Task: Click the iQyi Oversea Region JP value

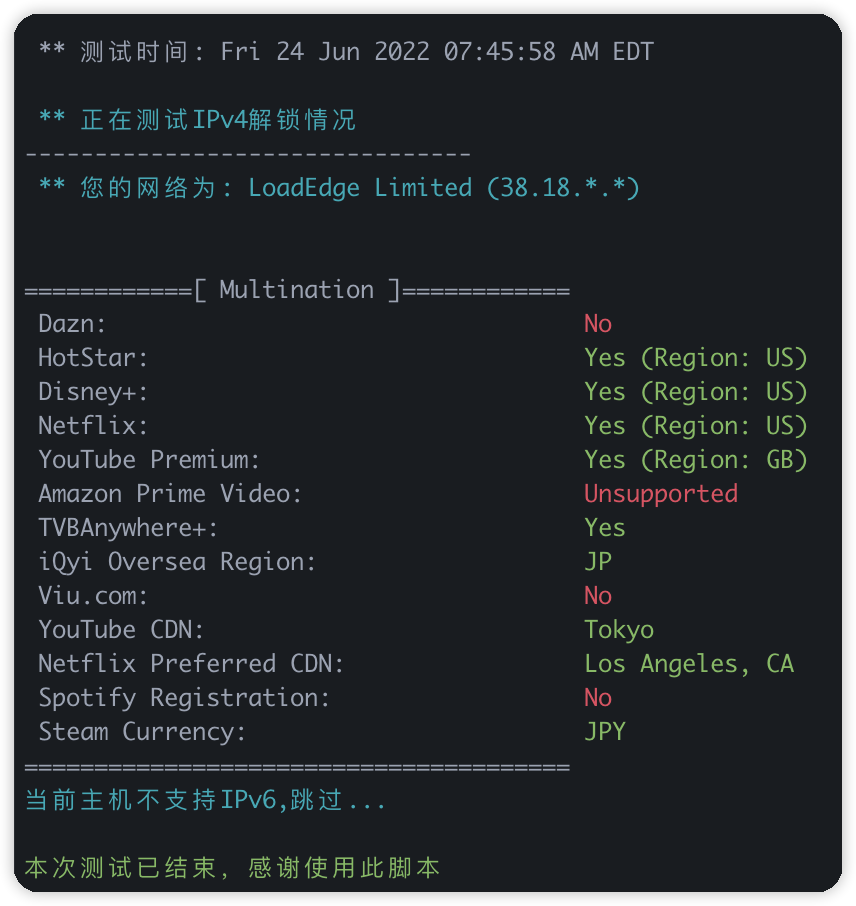Action: coord(598,562)
